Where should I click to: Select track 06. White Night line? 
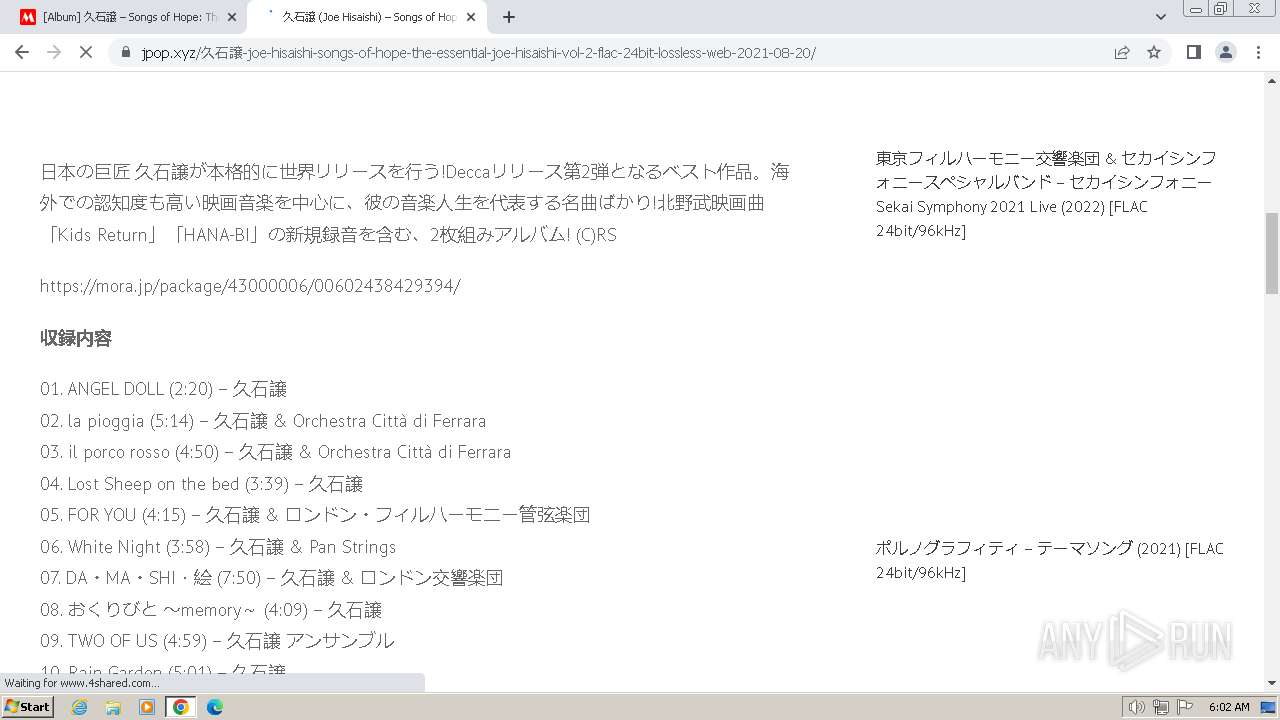218,547
